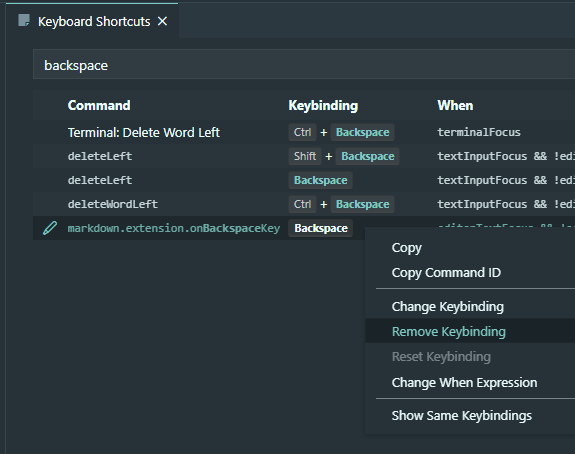The width and height of the screenshot is (575, 454).
Task: Select Copy Command ID menu entry
Action: [446, 272]
